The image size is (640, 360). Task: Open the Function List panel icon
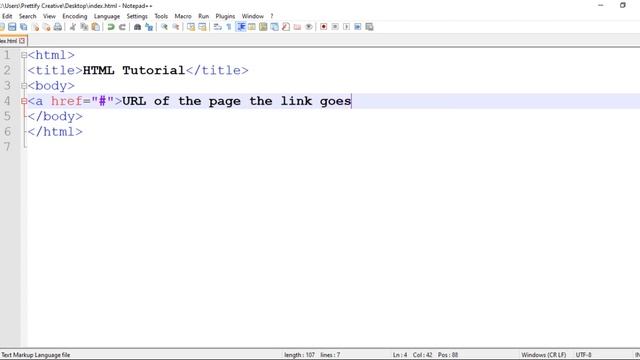(286, 27)
